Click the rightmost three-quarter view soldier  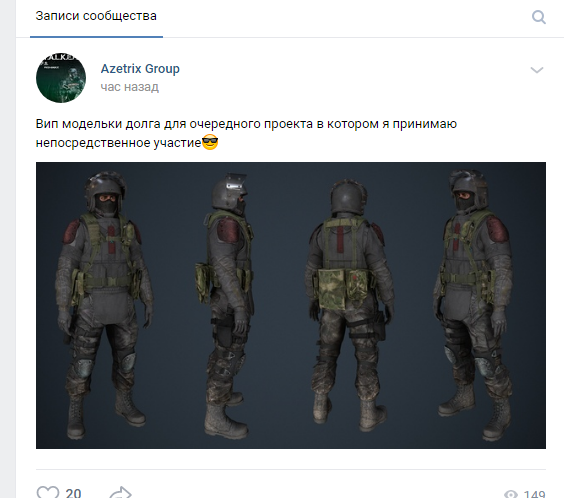(x=473, y=306)
